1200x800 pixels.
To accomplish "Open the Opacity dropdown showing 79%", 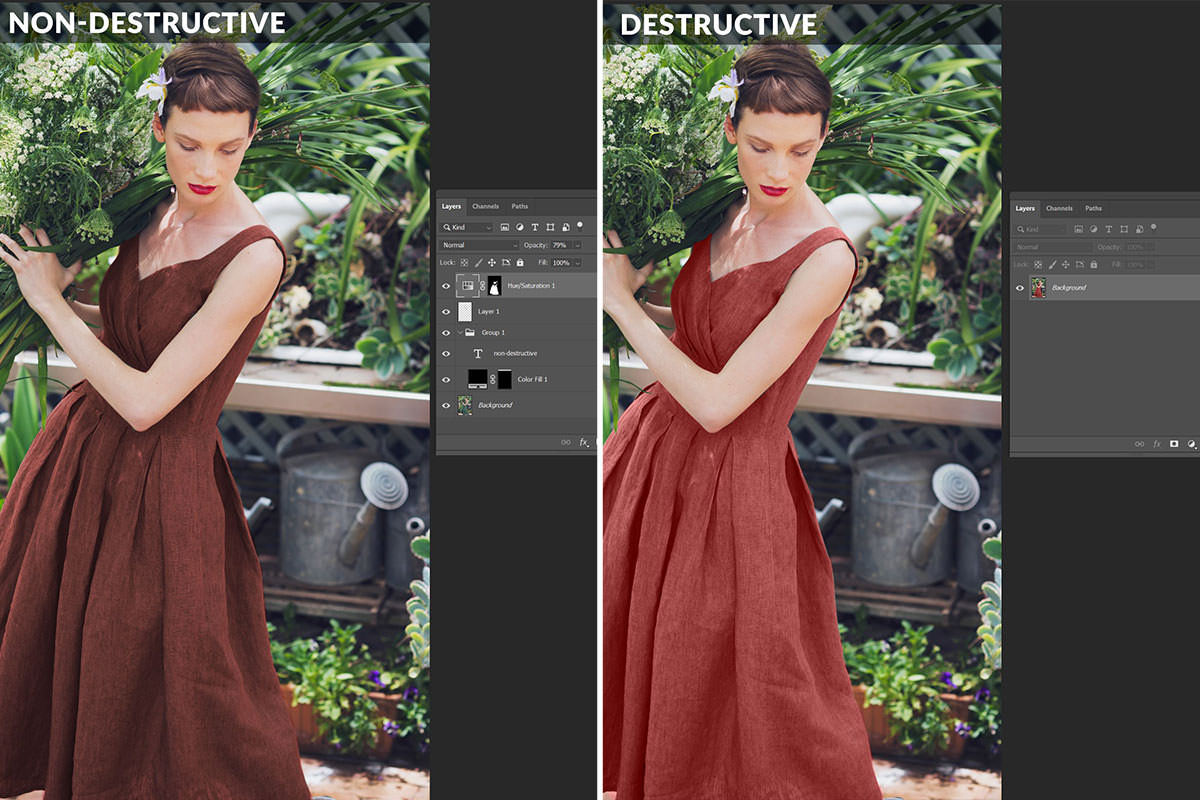I will tap(577, 245).
